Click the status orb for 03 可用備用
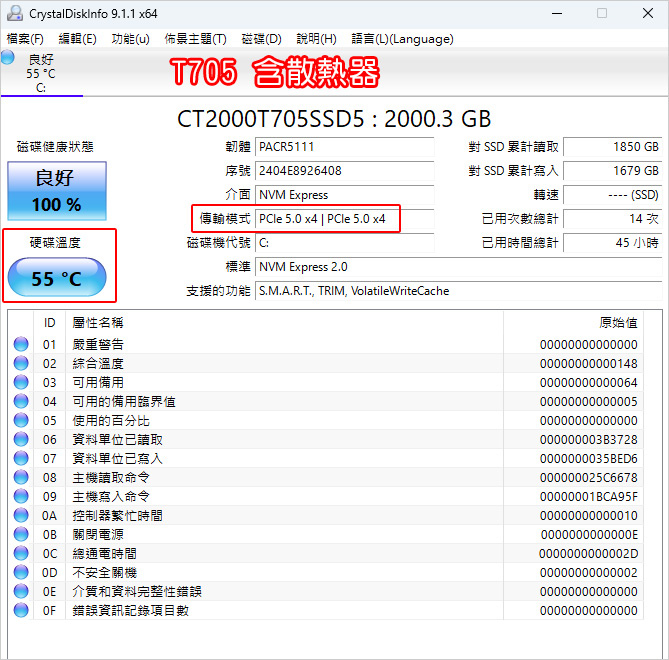669x660 pixels. click(x=21, y=382)
